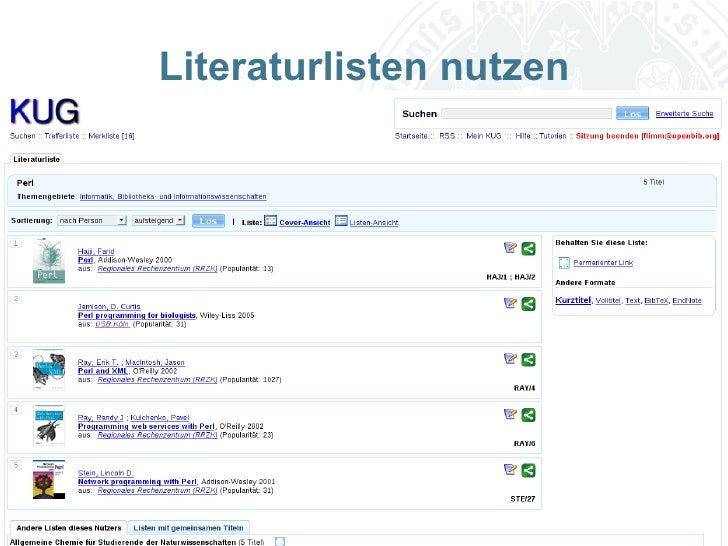Open author link Ray, Erik T.
Screen dimensions: 728x546
tap(98, 362)
